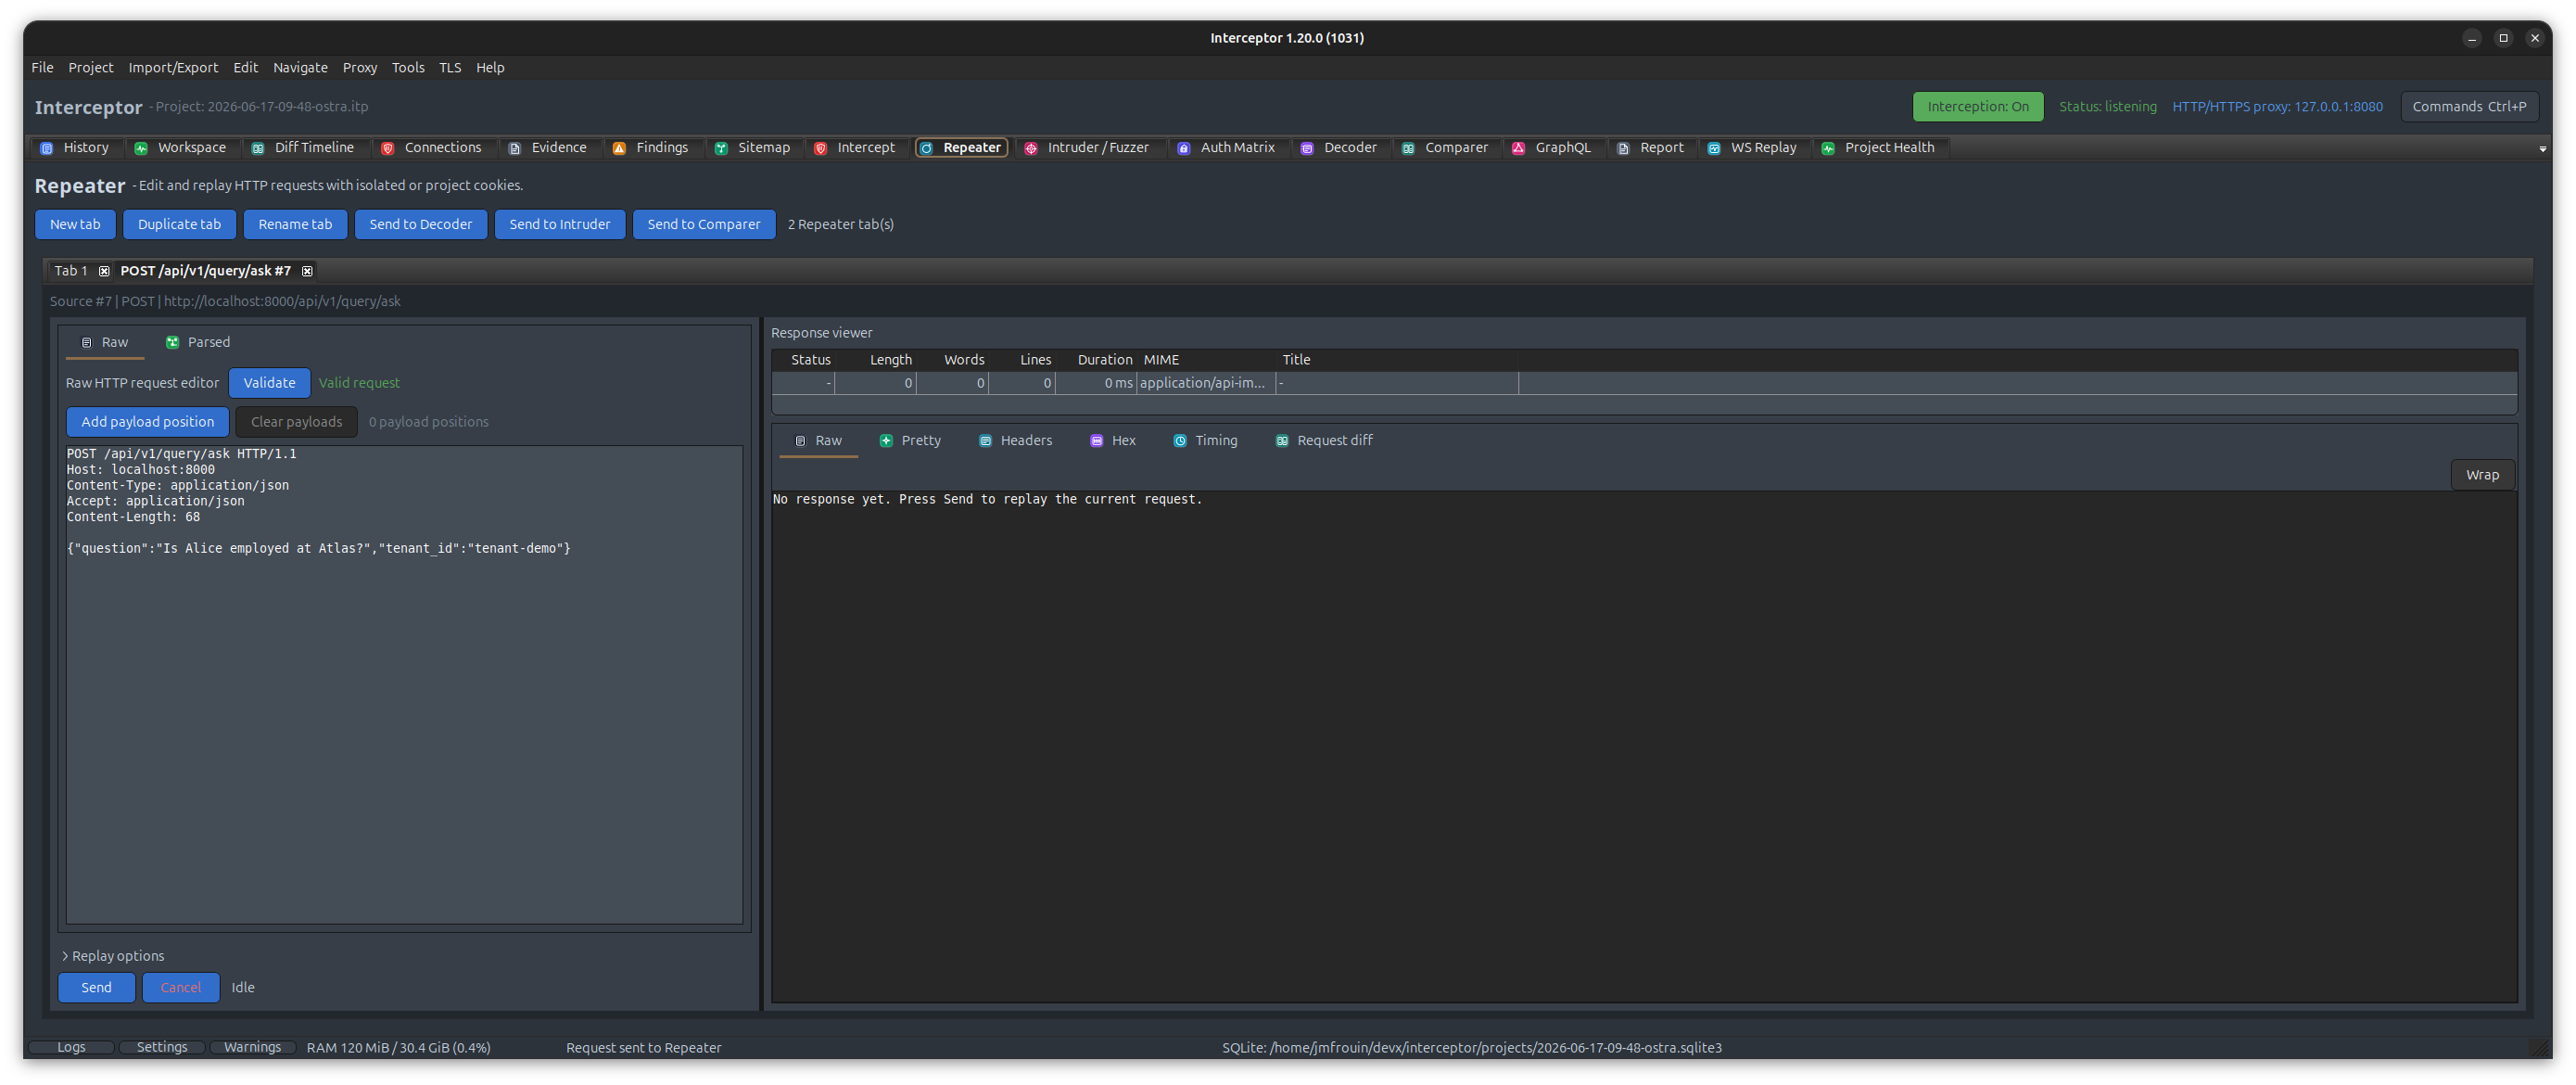The width and height of the screenshot is (2576, 1085).
Task: Click the WS Replay icon
Action: click(x=1714, y=148)
